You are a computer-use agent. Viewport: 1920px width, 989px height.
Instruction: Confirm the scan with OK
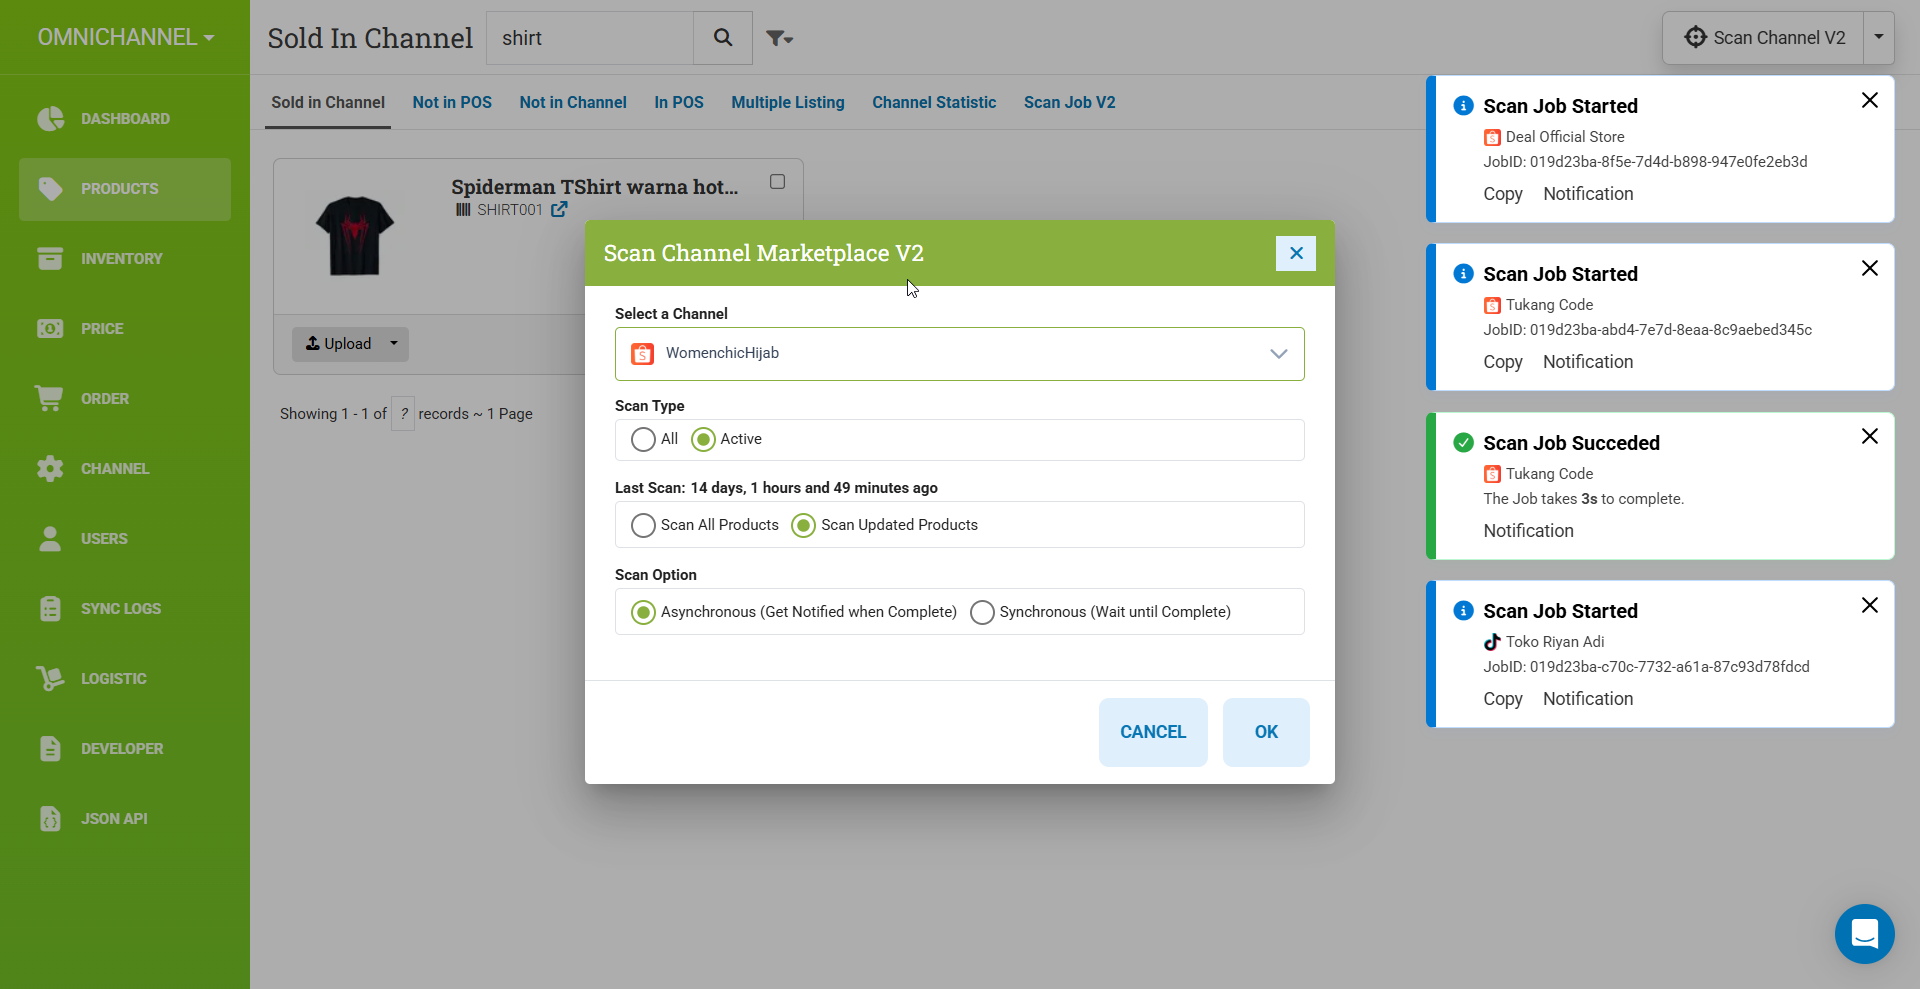[1266, 732]
